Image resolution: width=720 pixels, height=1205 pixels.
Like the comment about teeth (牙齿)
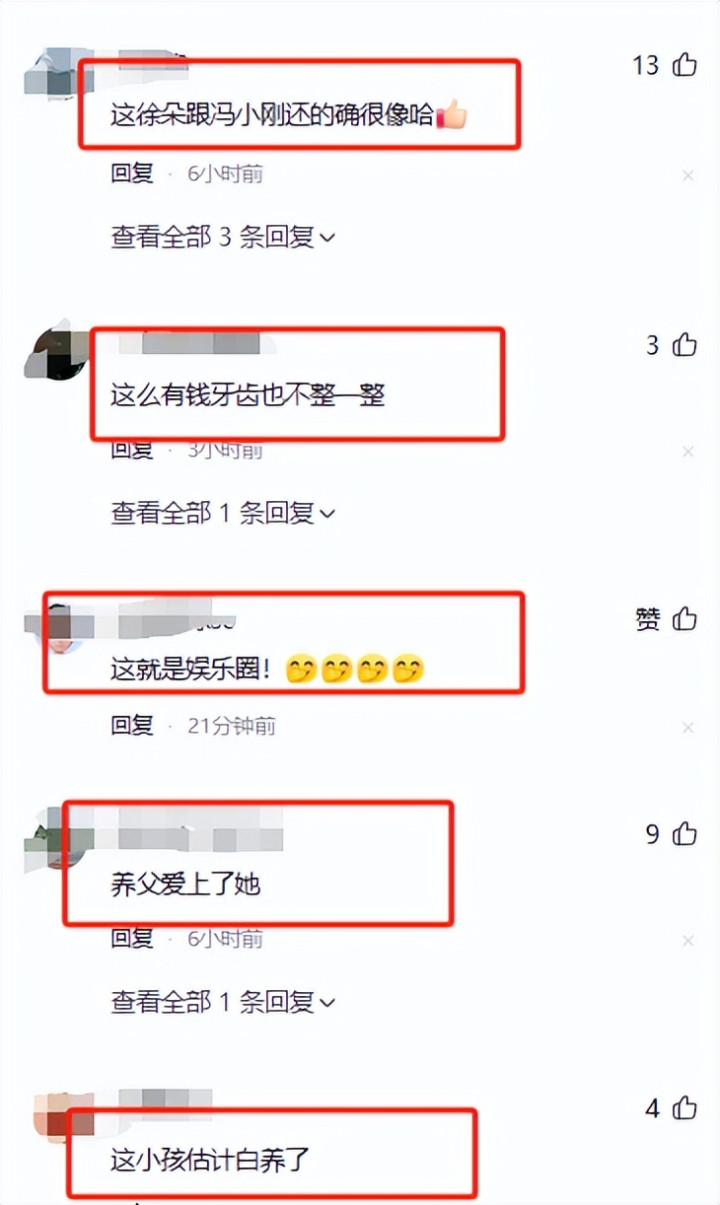pyautogui.click(x=685, y=345)
